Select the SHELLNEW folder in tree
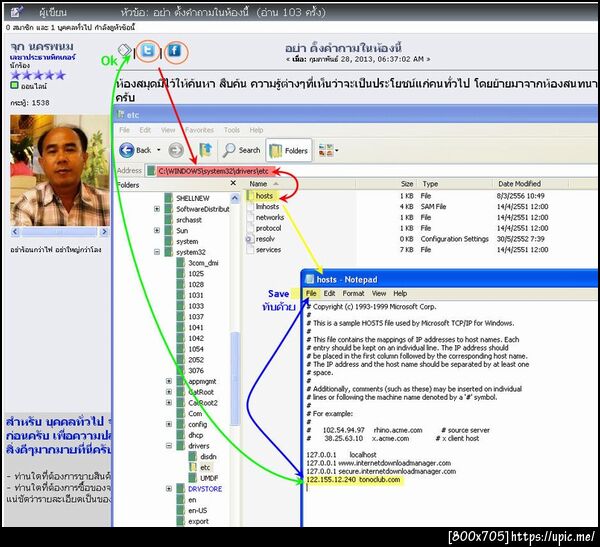 [188, 198]
